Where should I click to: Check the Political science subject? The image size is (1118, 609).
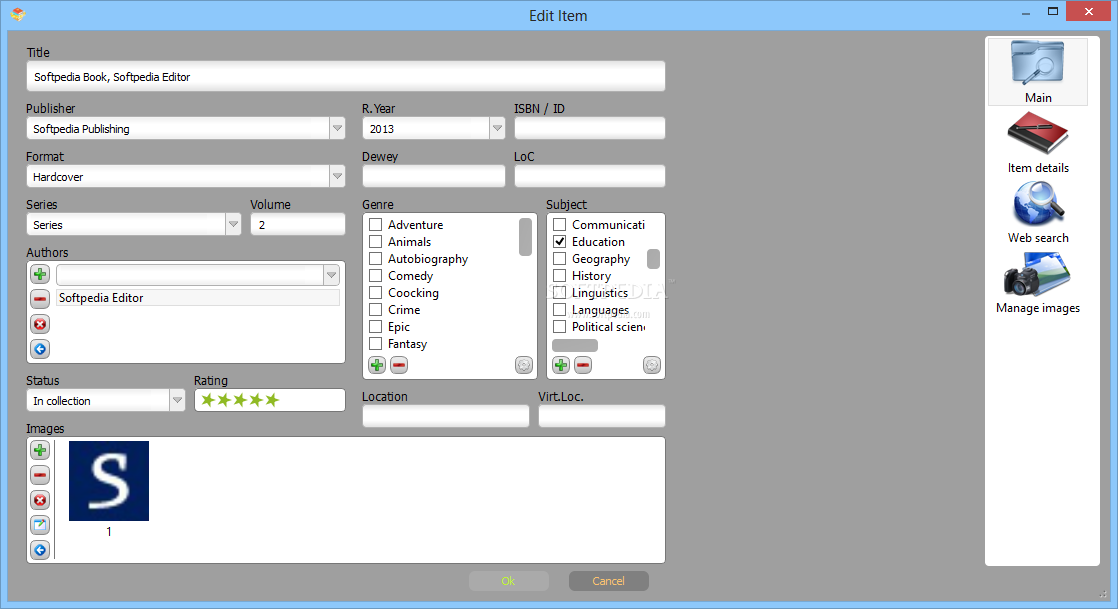(x=560, y=327)
